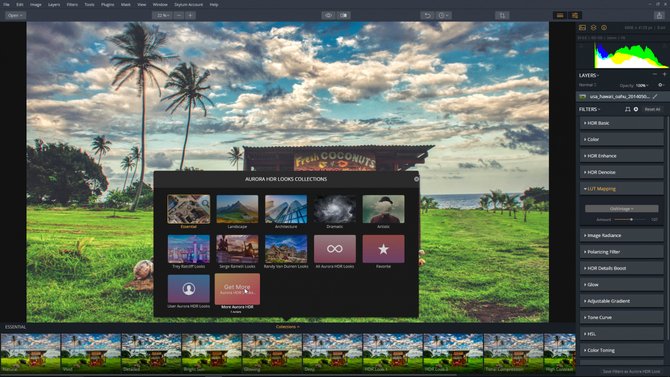
Task: Open the Layers menu
Action: 54,5
